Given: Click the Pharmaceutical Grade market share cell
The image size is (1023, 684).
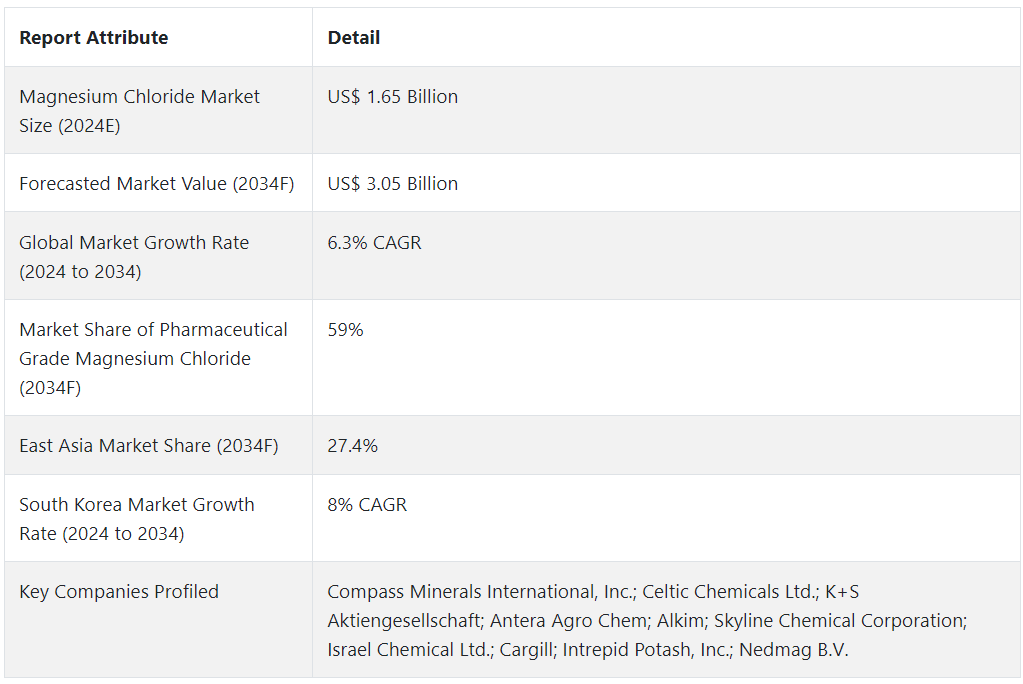Looking at the screenshot, I should 153,358.
